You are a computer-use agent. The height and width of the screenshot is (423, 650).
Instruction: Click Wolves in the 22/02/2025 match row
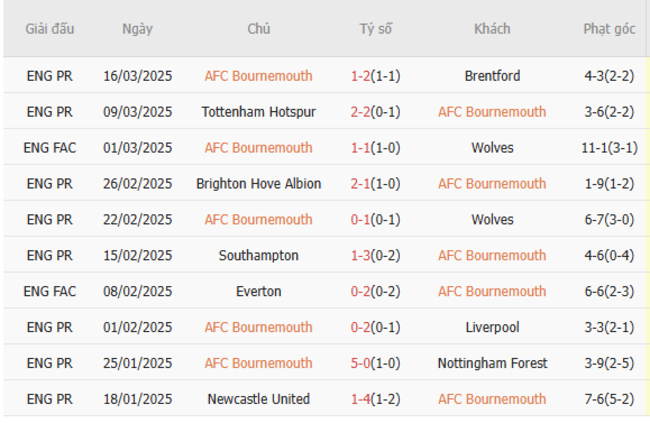pyautogui.click(x=492, y=220)
